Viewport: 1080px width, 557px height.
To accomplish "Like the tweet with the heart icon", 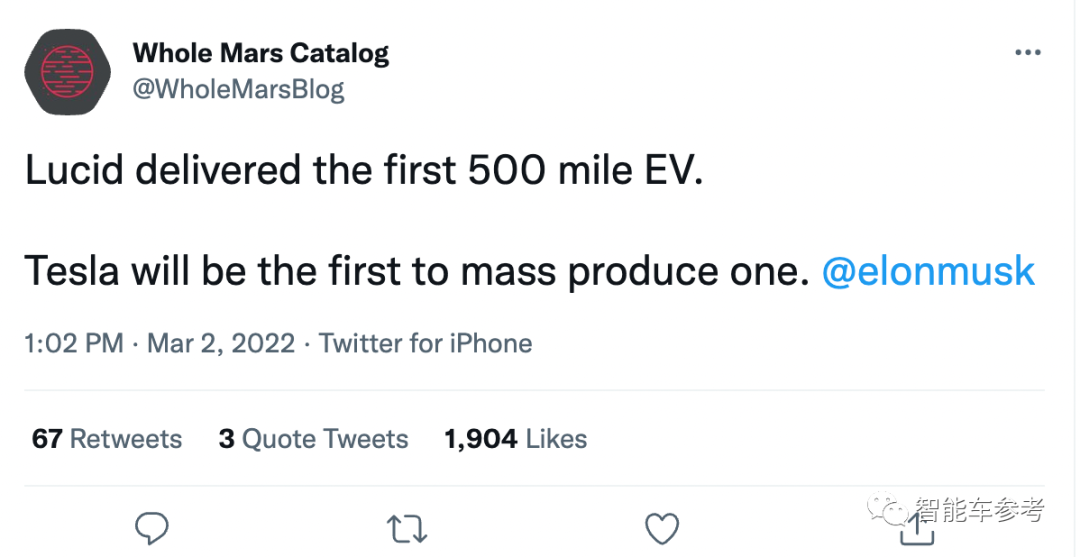I will pos(662,529).
